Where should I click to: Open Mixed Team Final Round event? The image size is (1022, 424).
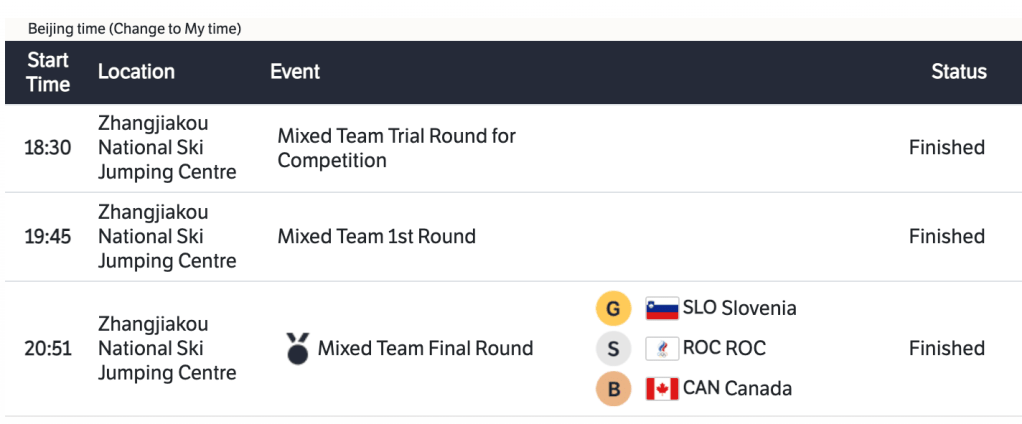tap(425, 348)
